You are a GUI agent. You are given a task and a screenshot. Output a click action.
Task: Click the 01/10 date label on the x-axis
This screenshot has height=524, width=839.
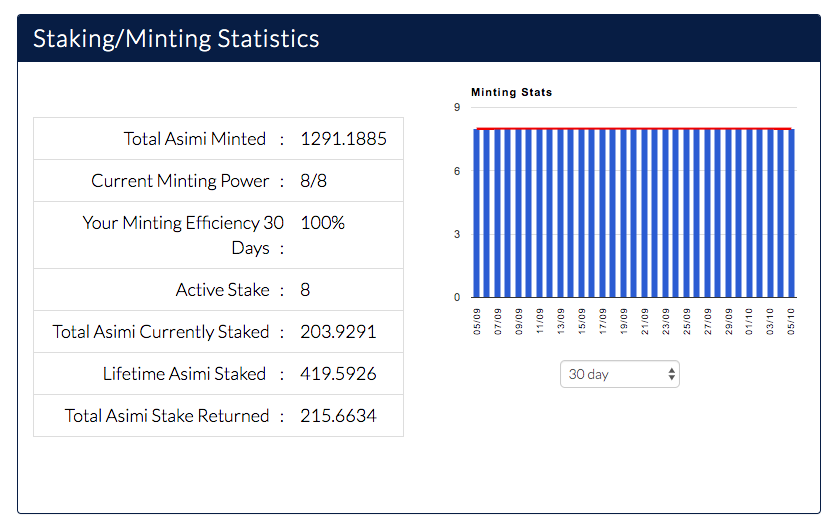750,320
